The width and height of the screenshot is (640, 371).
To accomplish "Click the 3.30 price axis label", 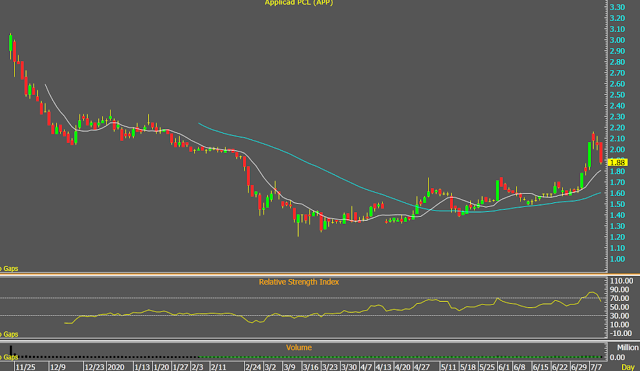I will [x=617, y=7].
